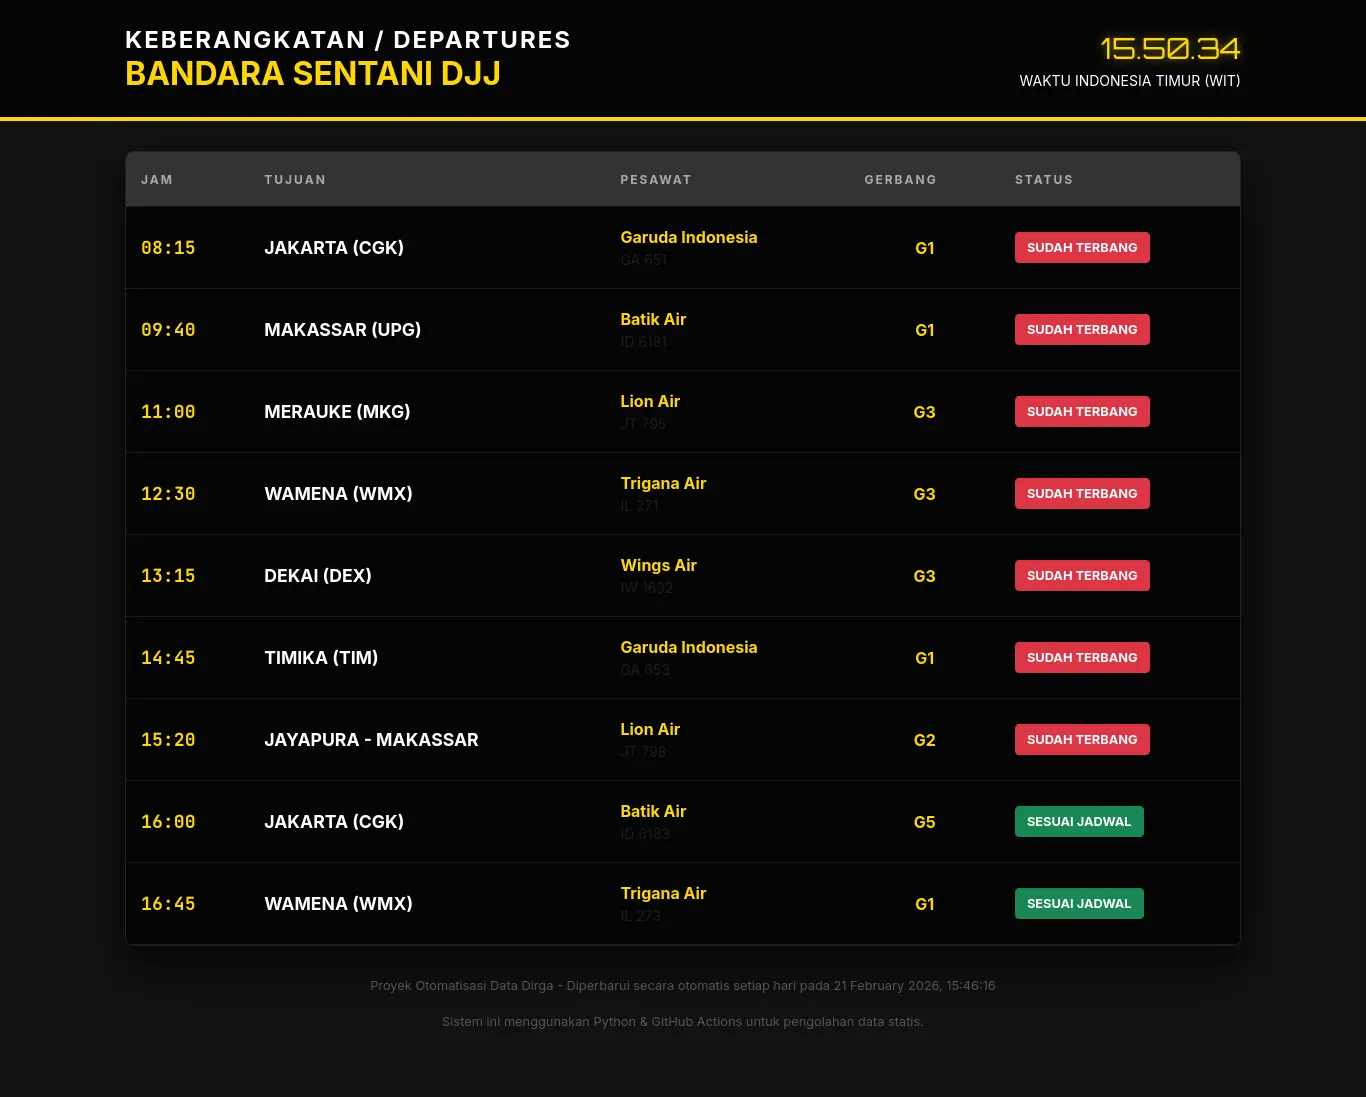Click the Sudah Terbang badge for Timika flight

1082,658
